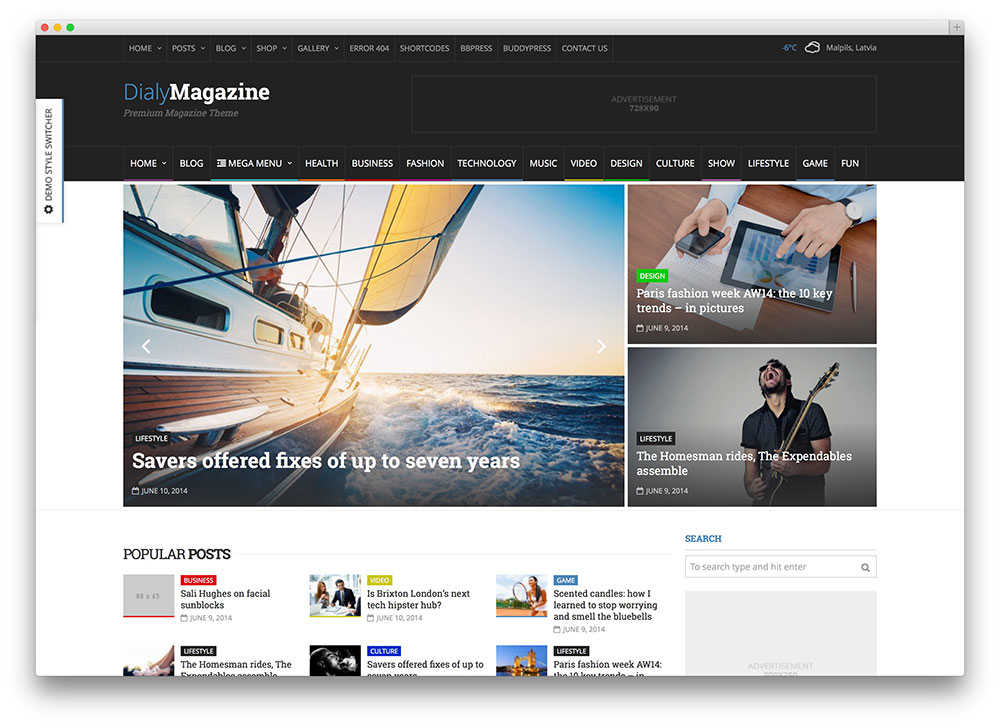Viewport: 1000px width, 727px height.
Task: Click the 'Premium Magazine Theme' tagline
Action: click(181, 113)
